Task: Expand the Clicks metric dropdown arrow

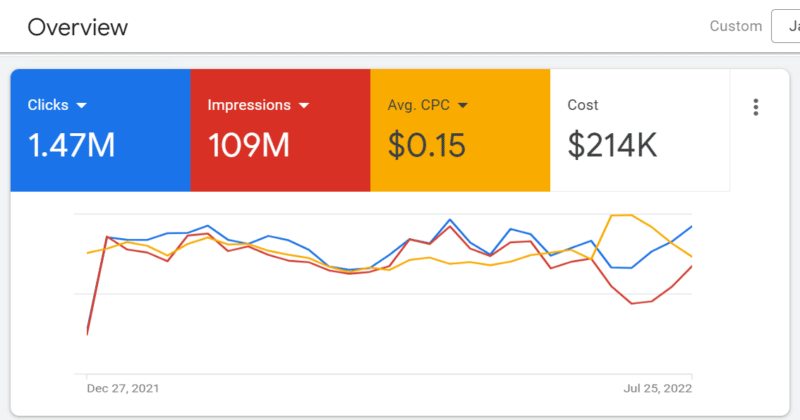Action: click(82, 105)
